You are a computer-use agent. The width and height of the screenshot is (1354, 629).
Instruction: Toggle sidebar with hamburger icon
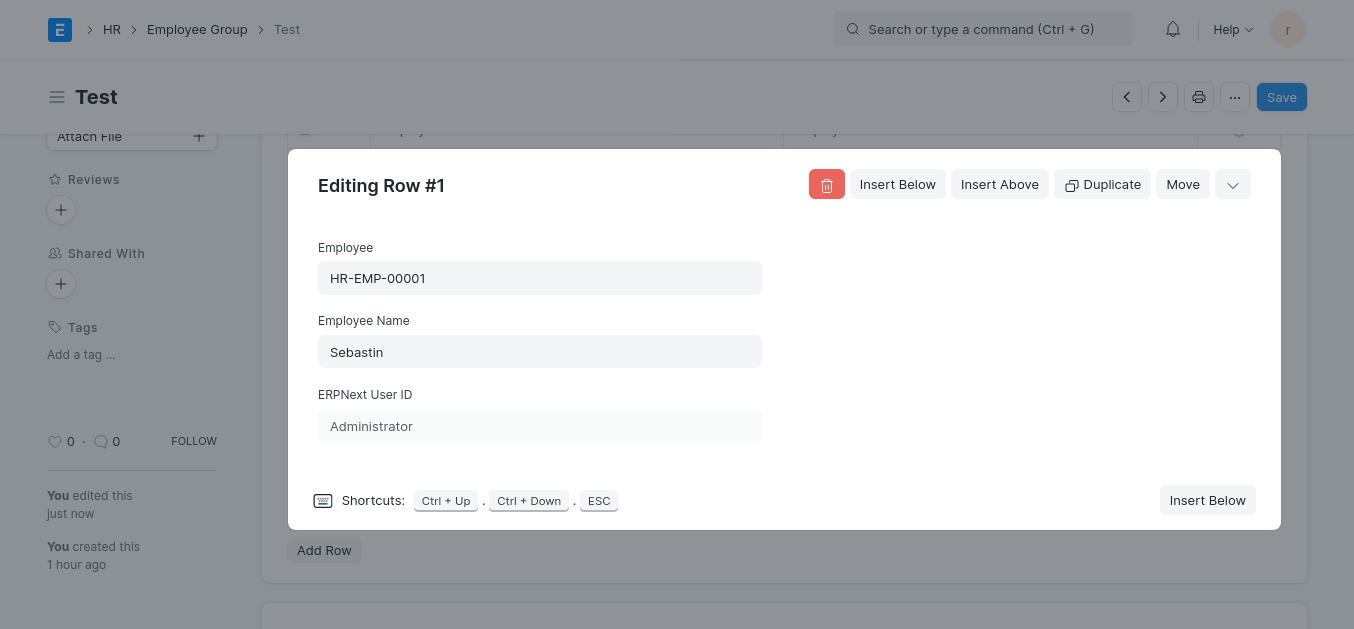57,97
